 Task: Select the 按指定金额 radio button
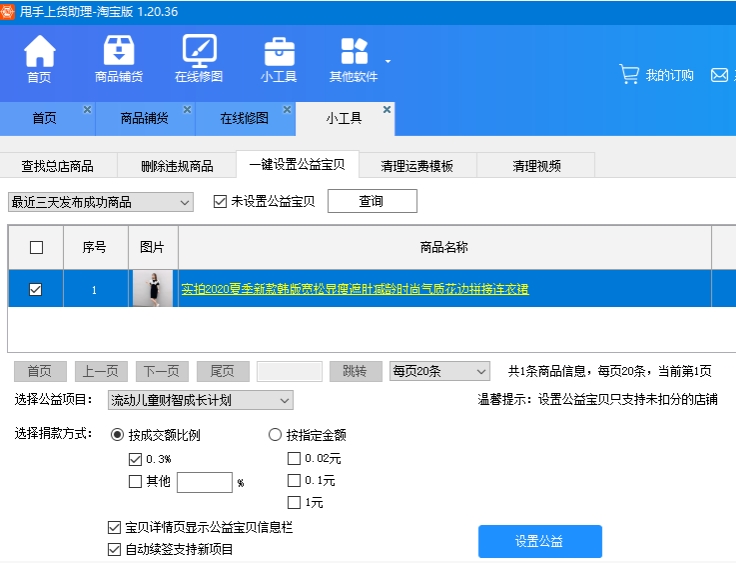pyautogui.click(x=275, y=435)
